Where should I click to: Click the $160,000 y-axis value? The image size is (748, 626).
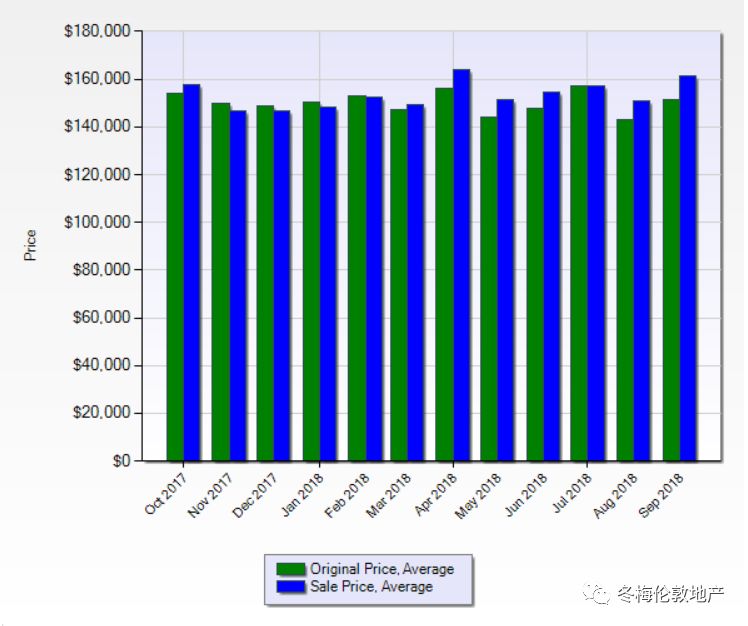coord(97,79)
